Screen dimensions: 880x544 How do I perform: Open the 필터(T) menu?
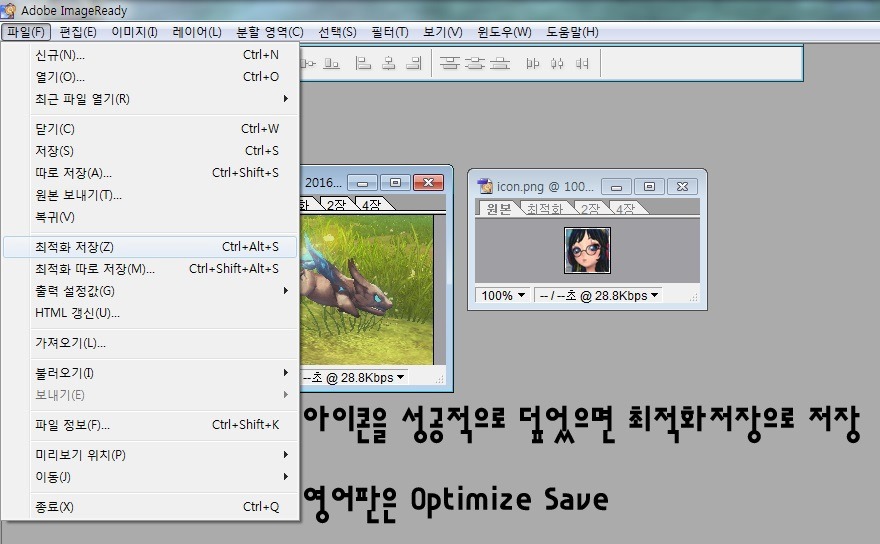(389, 32)
